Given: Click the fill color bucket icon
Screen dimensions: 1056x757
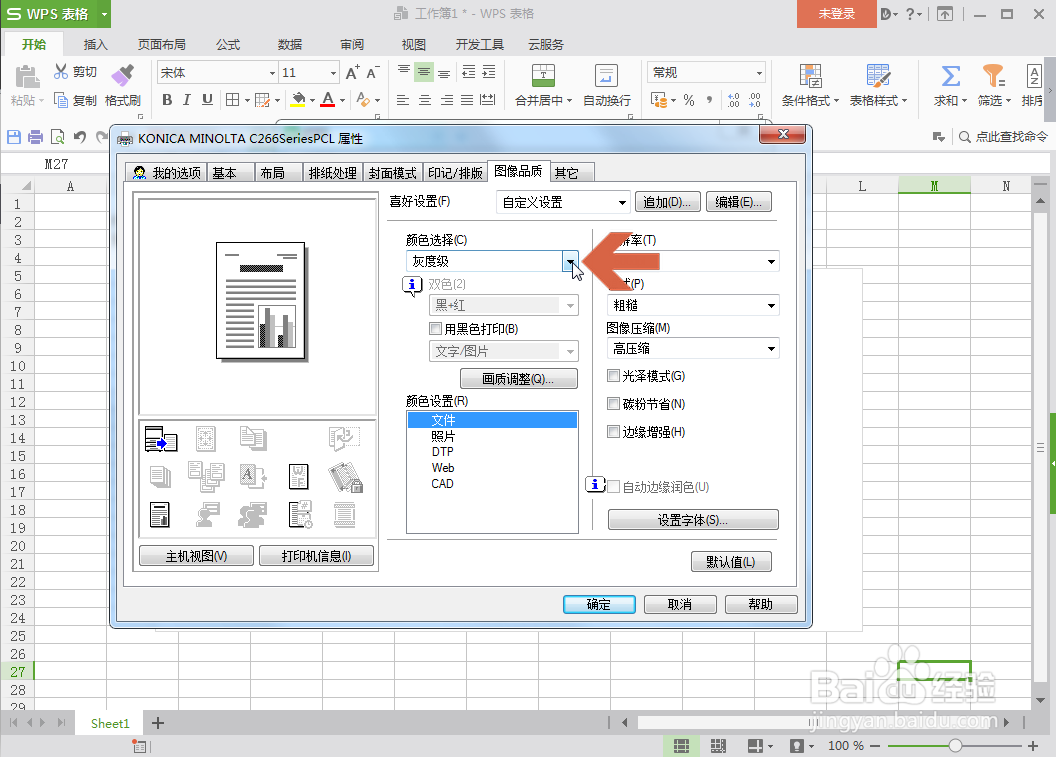Looking at the screenshot, I should (298, 100).
